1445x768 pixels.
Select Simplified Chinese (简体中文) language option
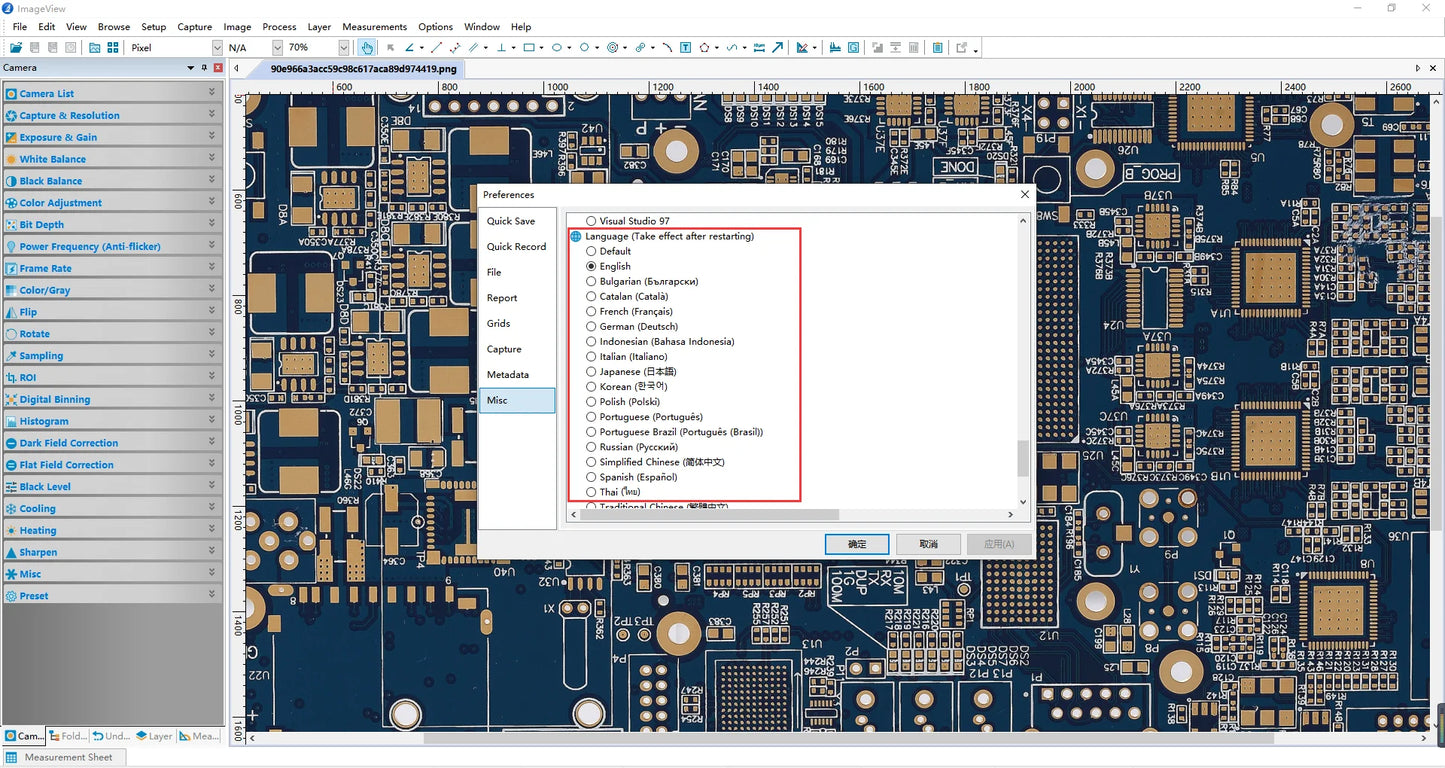click(x=591, y=462)
